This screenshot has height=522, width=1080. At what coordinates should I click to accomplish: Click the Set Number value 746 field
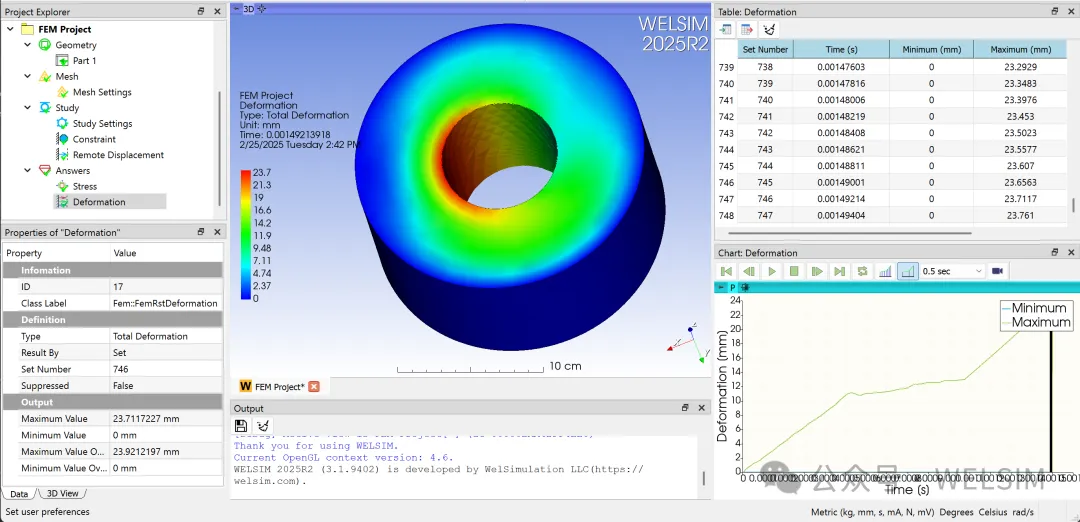[x=167, y=369]
